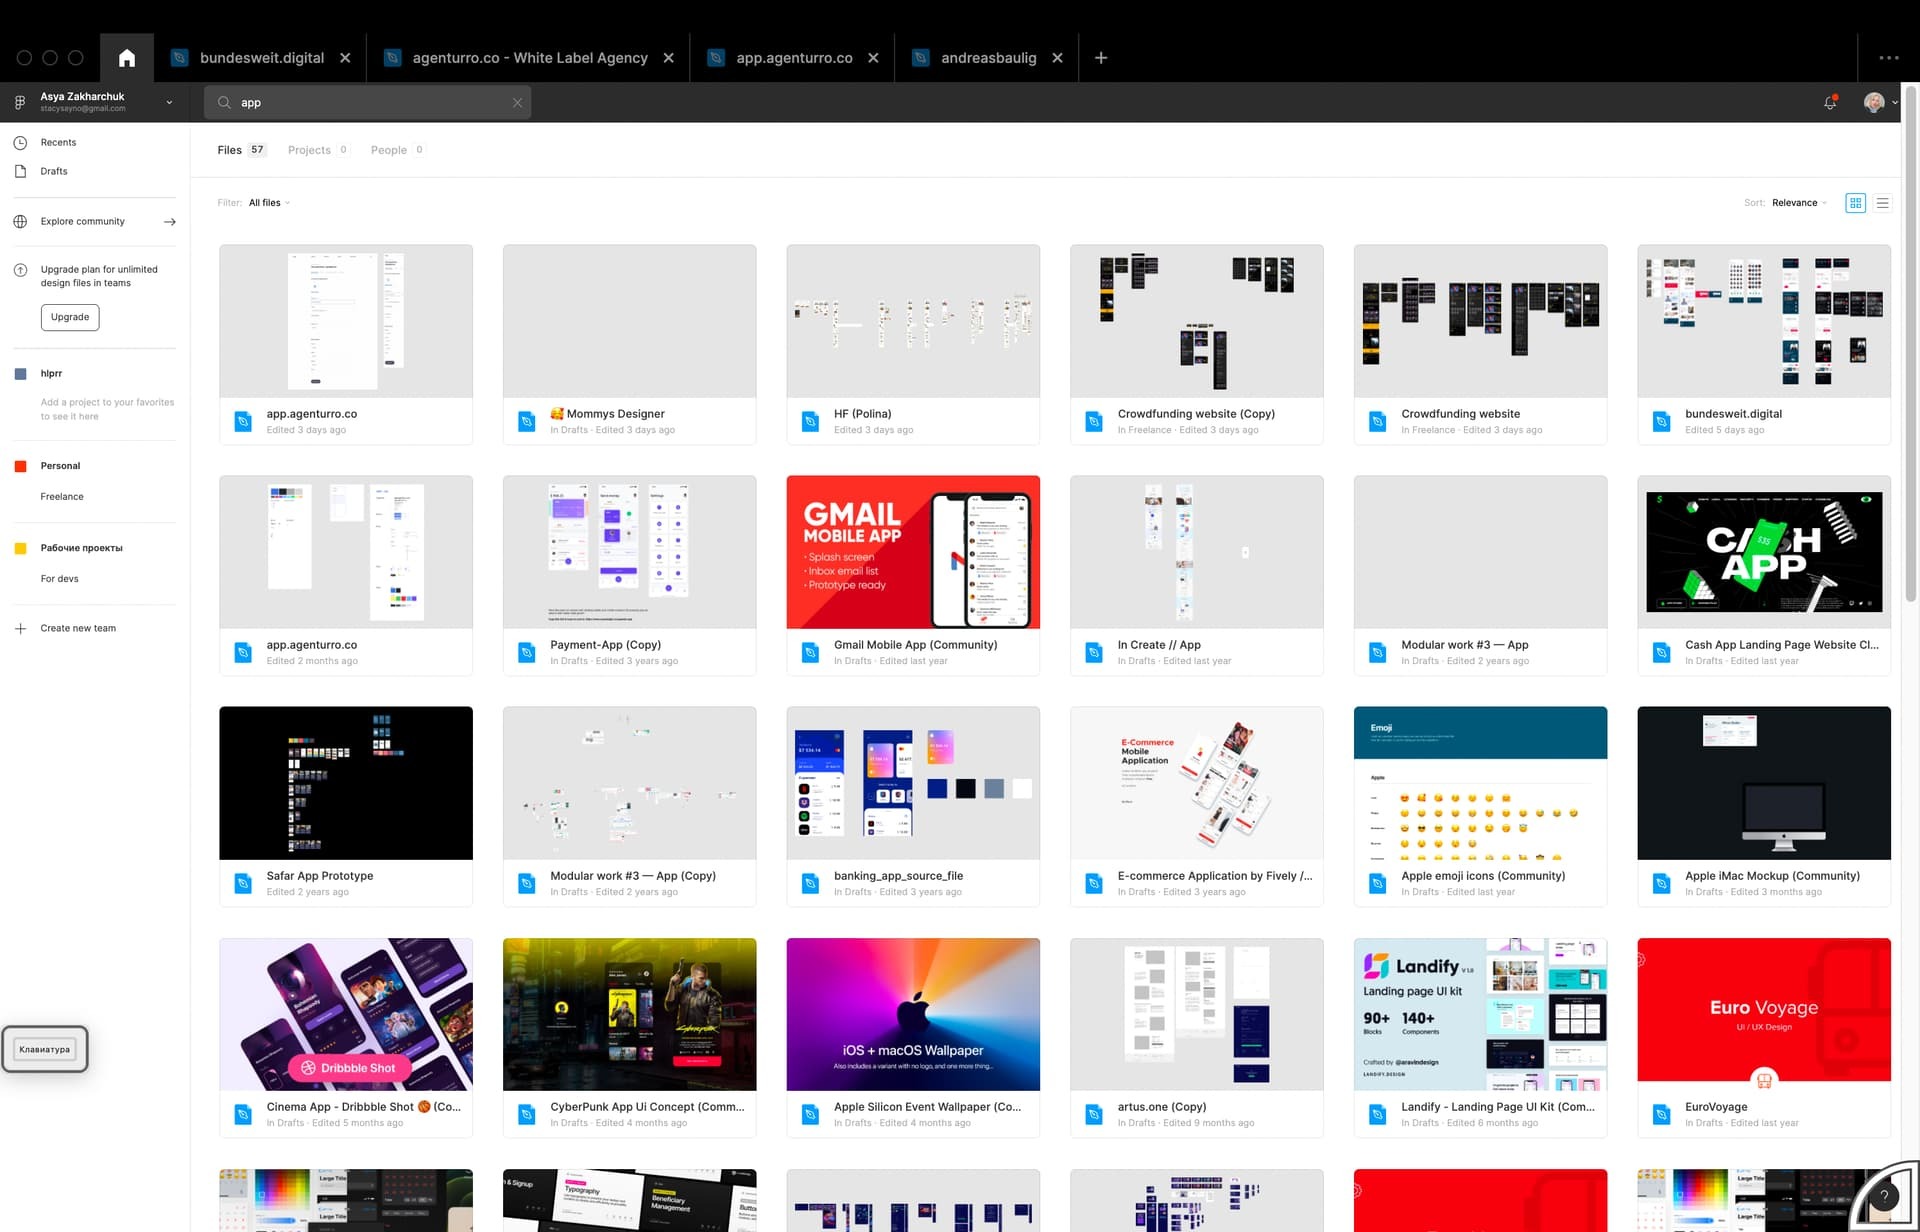Select the Payment-App (Copy) file name
The width and height of the screenshot is (1920, 1232).
click(x=605, y=645)
